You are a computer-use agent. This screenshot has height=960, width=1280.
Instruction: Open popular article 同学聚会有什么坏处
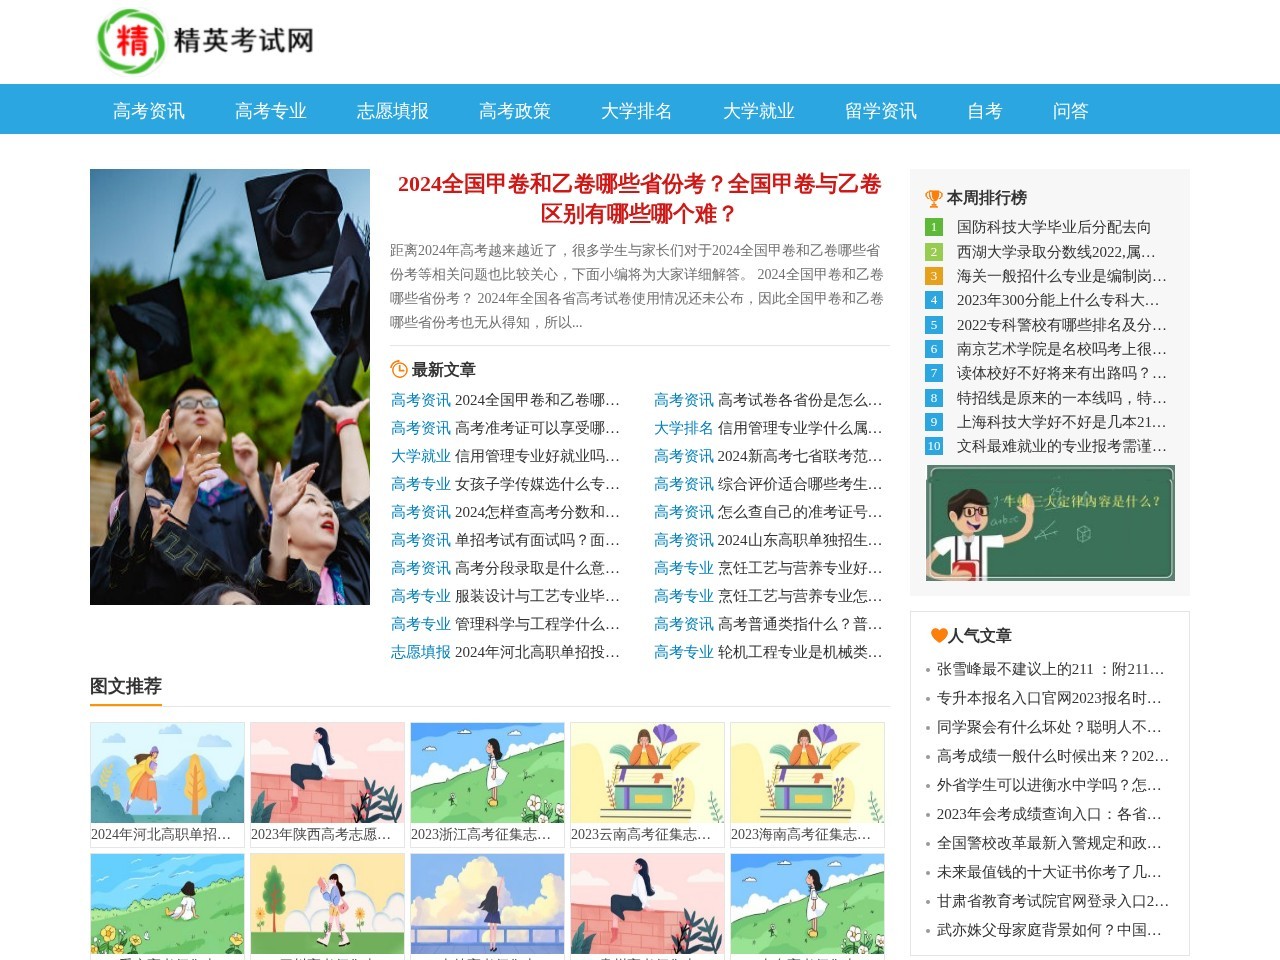(x=1050, y=727)
